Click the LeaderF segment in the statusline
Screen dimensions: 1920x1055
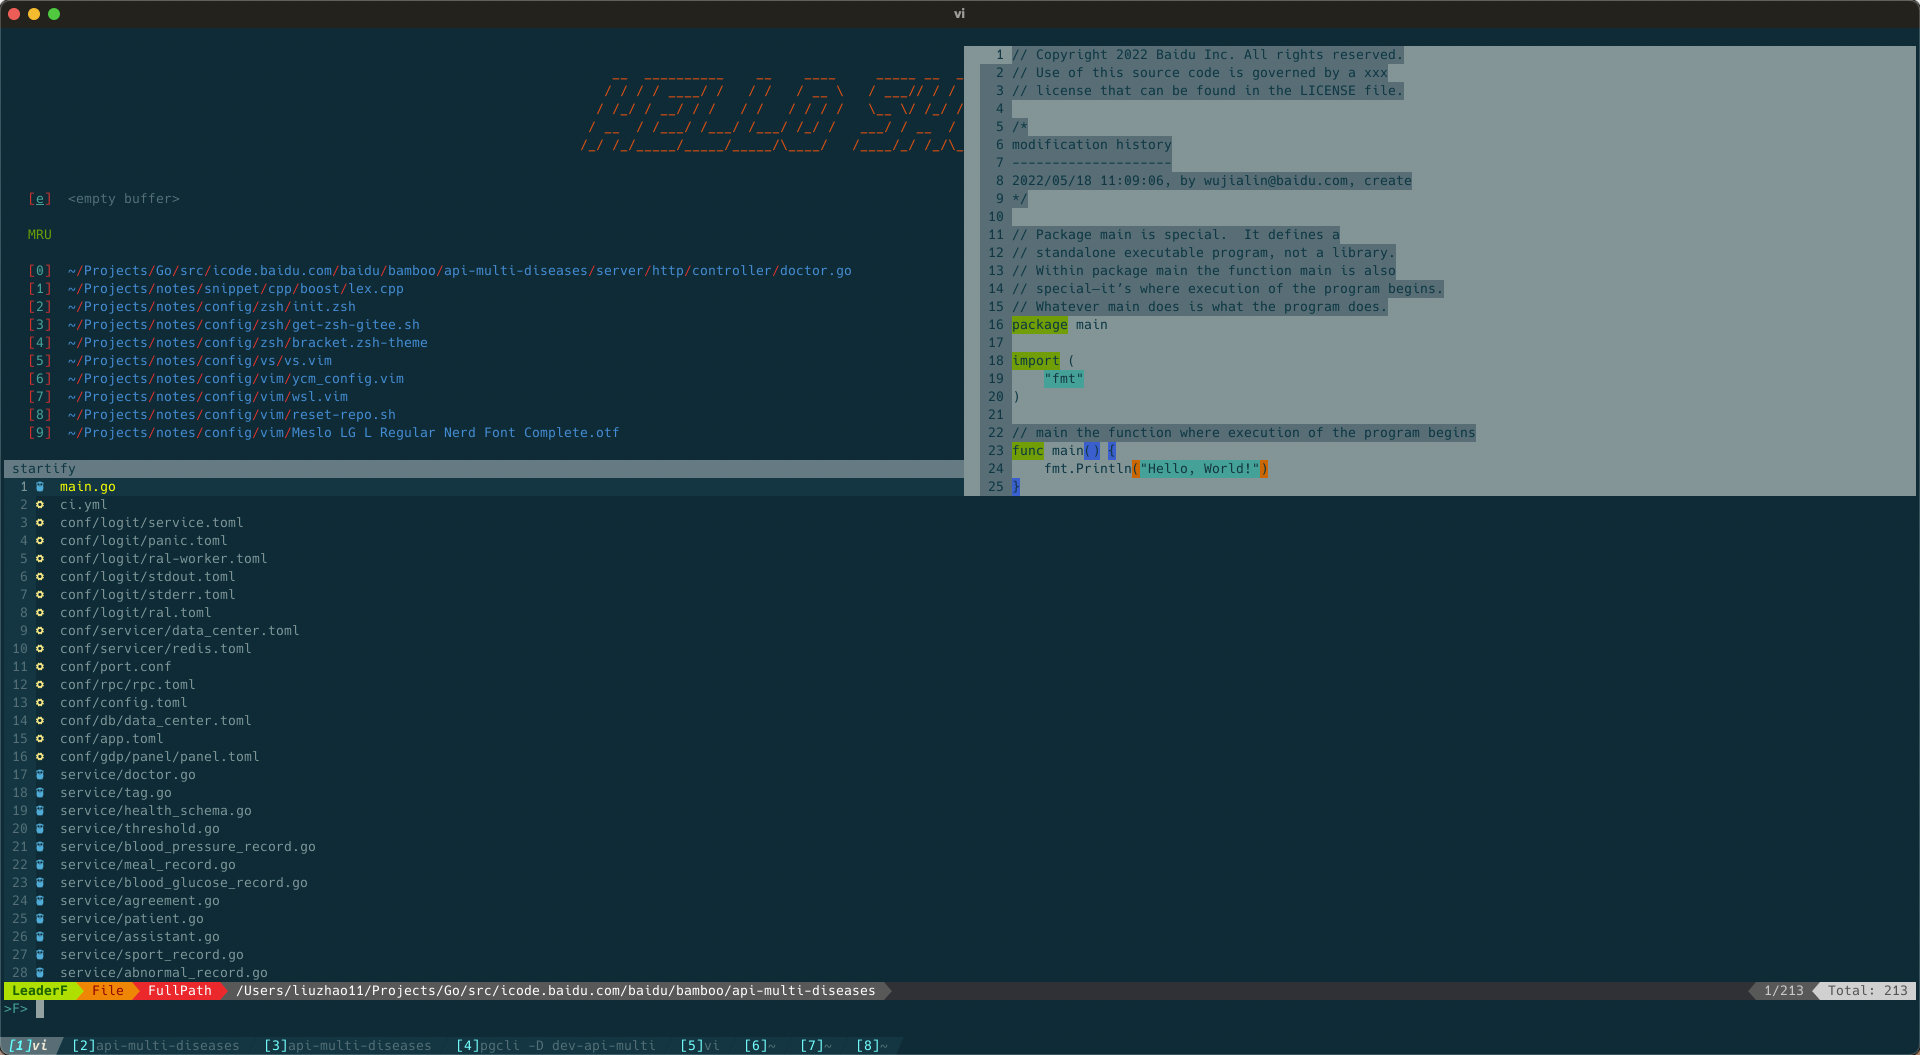click(x=38, y=991)
